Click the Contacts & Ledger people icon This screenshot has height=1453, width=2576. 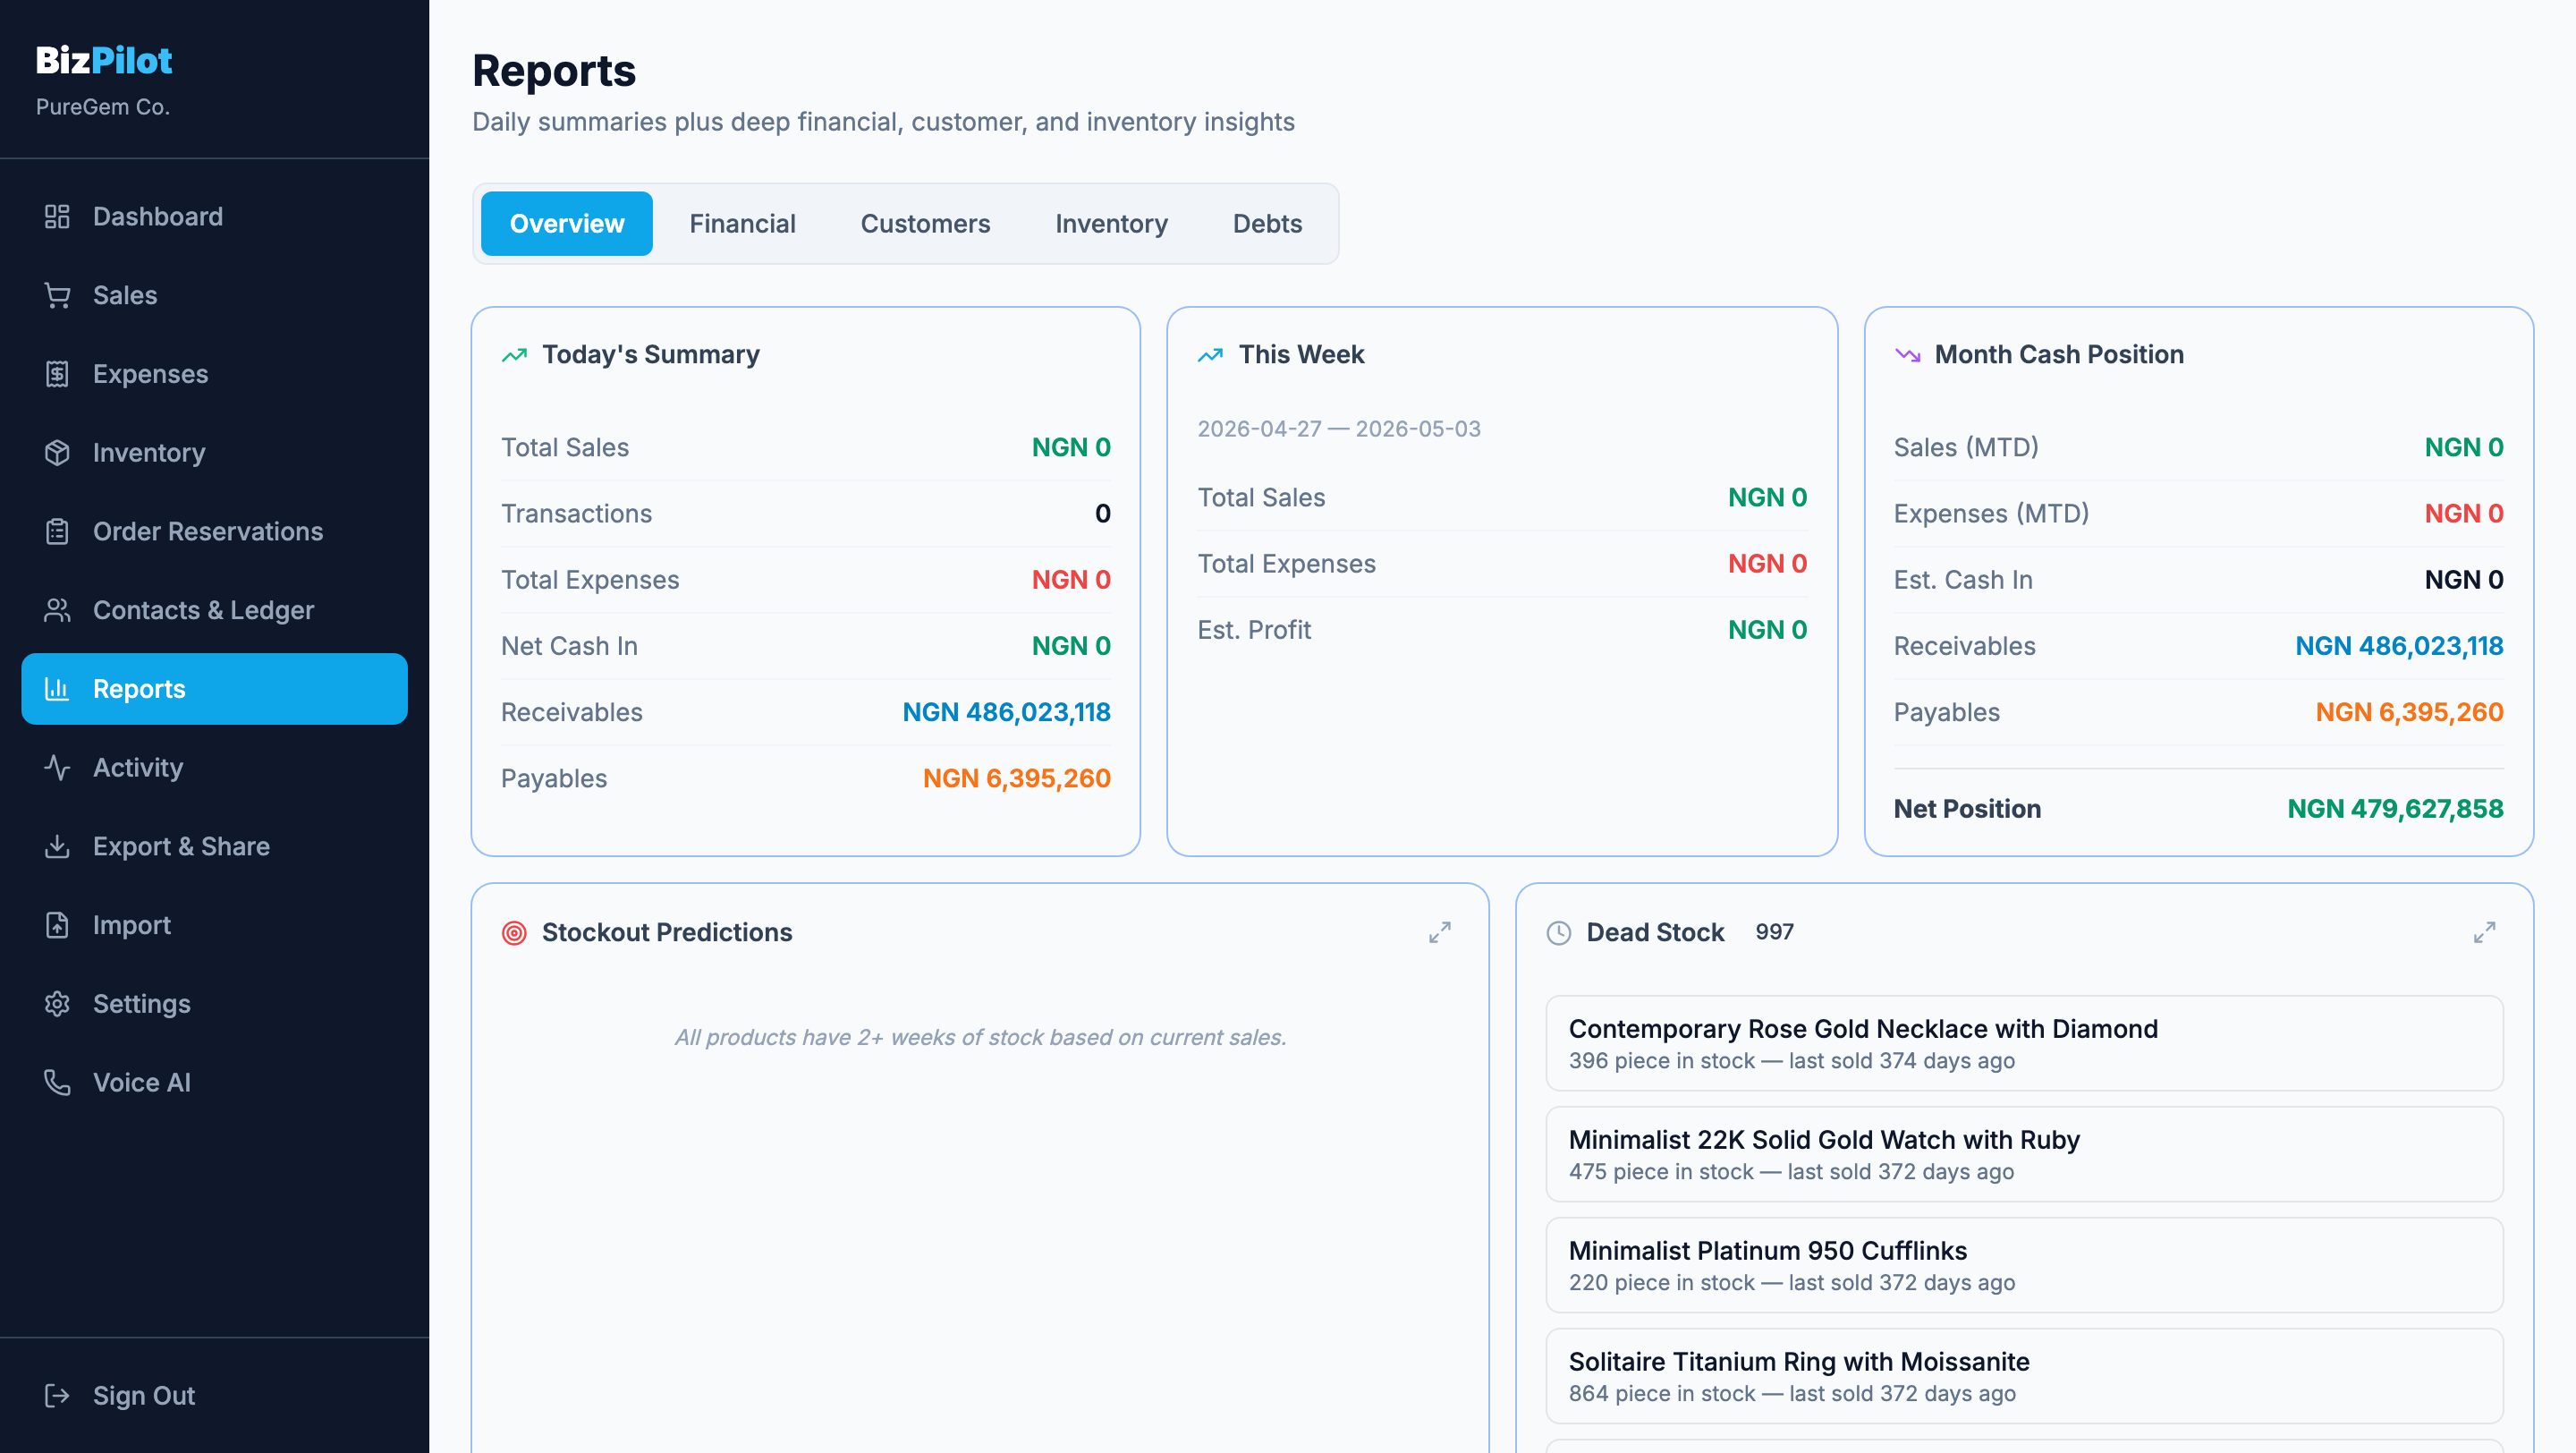point(57,610)
